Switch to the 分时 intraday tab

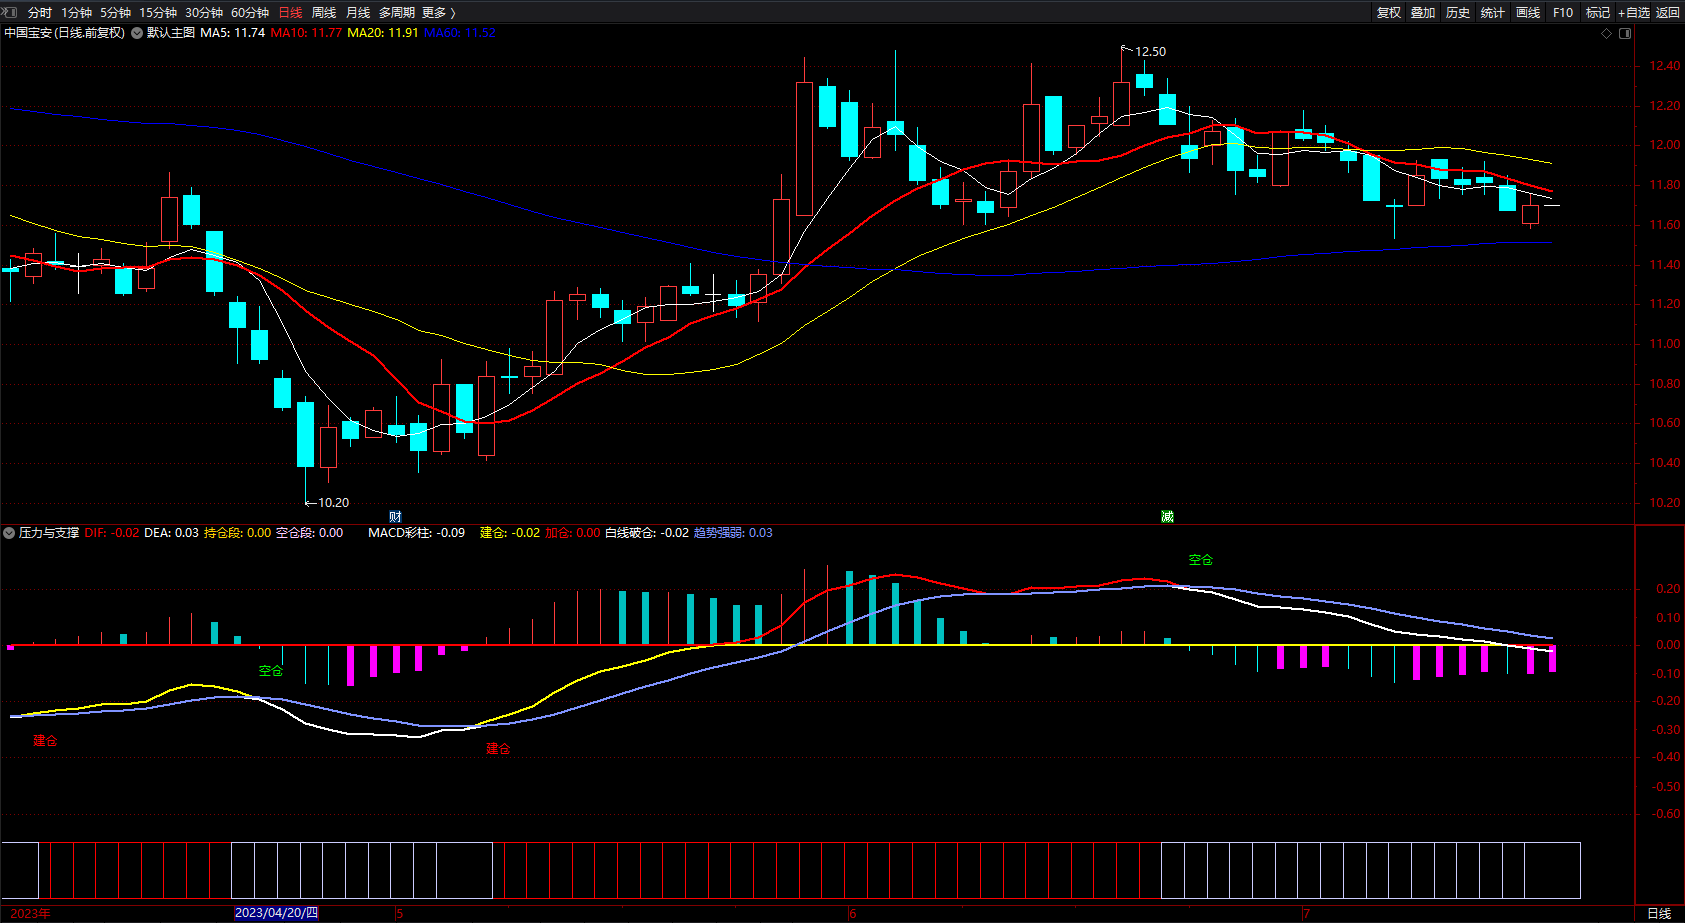pos(40,13)
